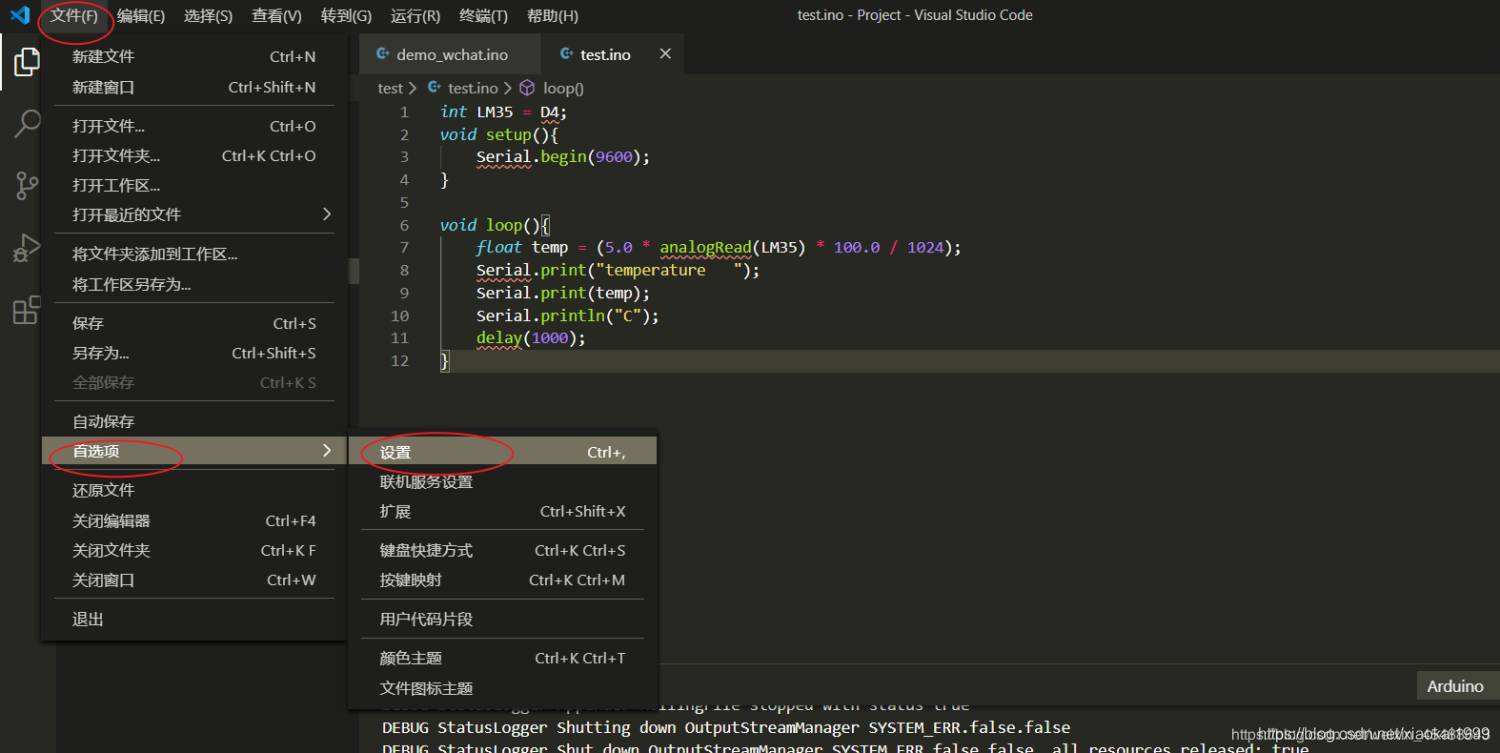
Task: Choose 还原文件 menu entry
Action: point(194,490)
